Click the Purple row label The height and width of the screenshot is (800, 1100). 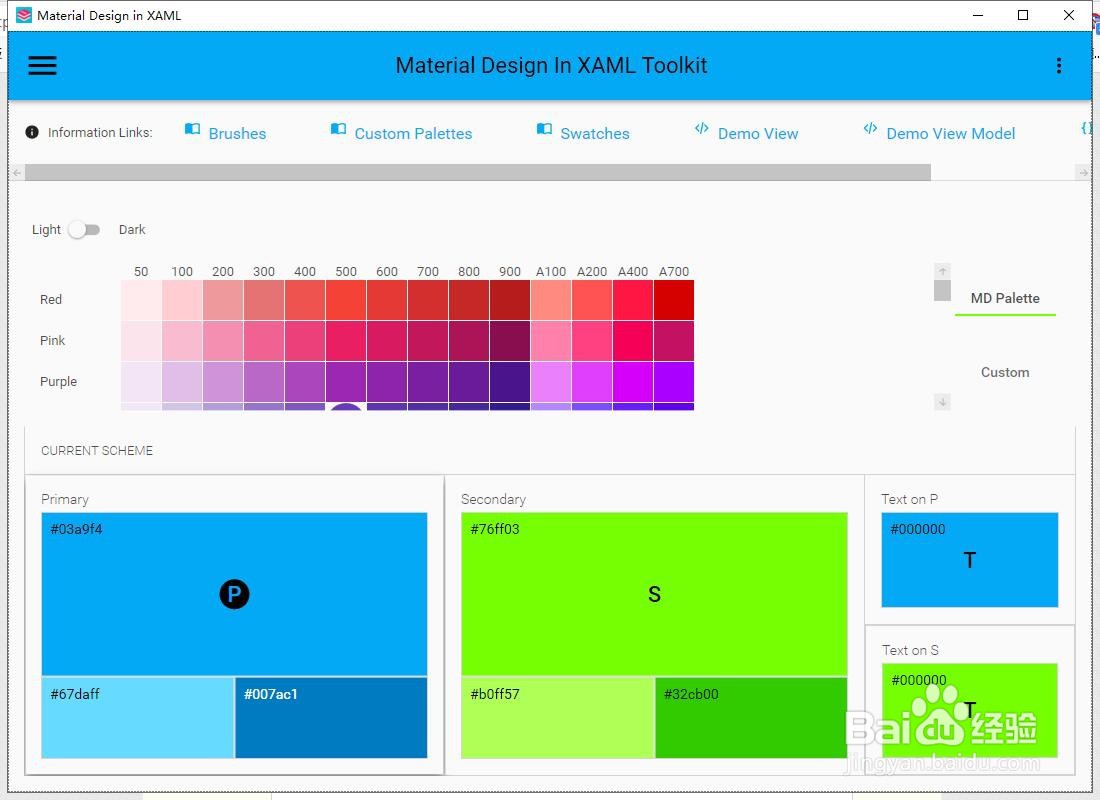click(x=58, y=382)
